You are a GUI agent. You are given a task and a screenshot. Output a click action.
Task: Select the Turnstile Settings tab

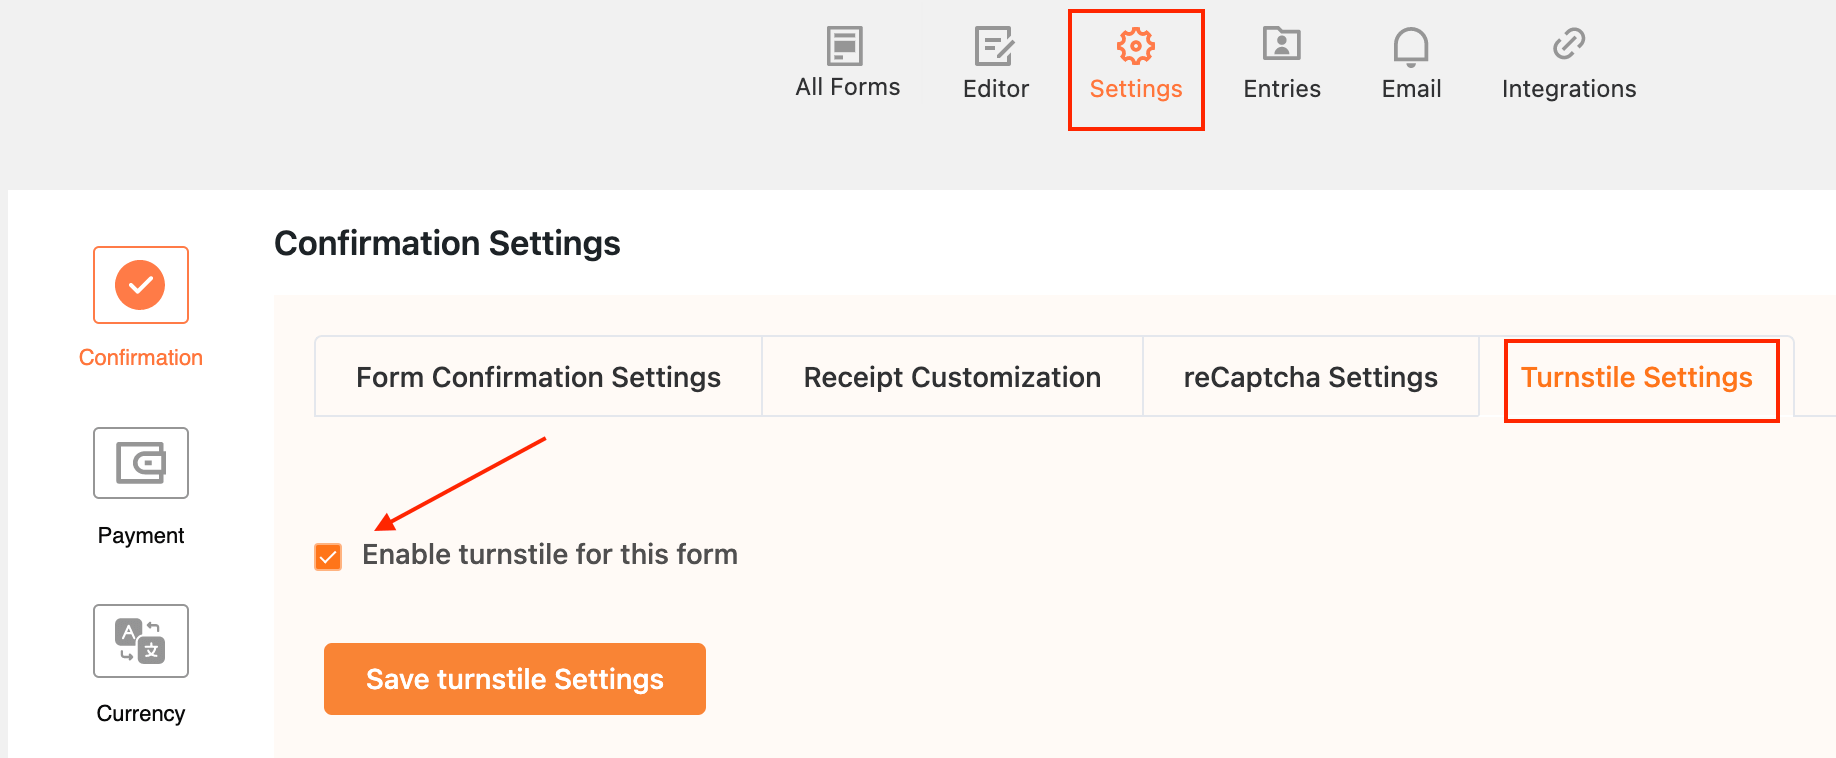1637,378
